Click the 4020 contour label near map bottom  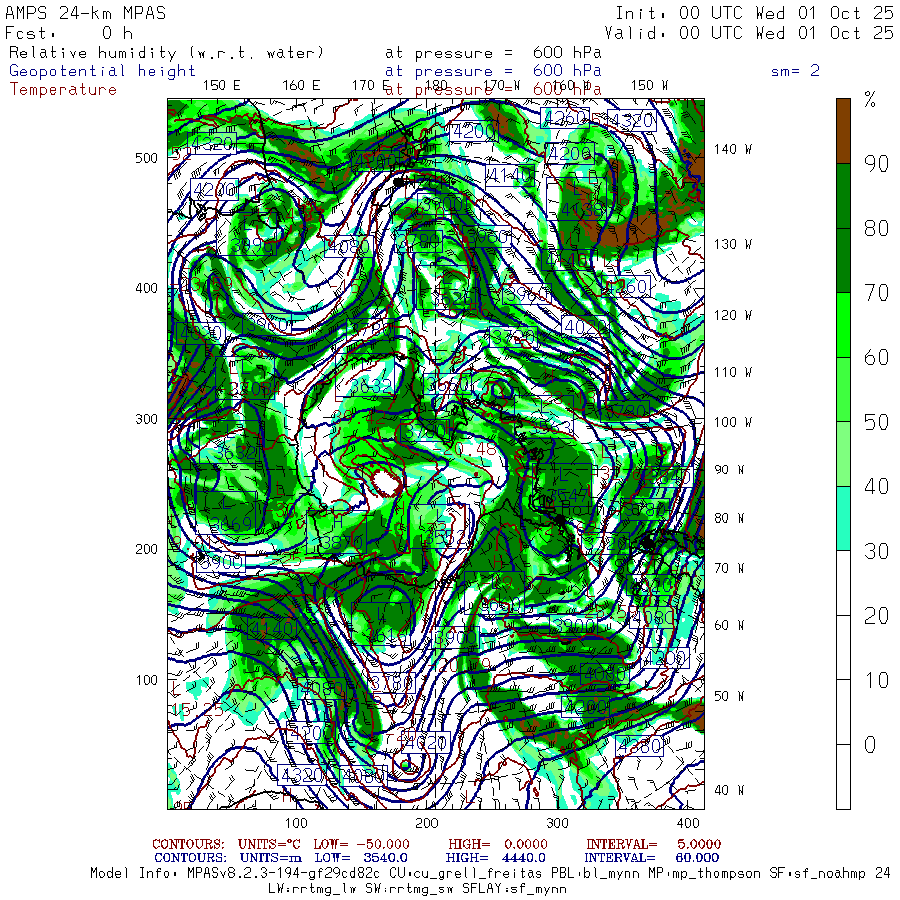(424, 742)
